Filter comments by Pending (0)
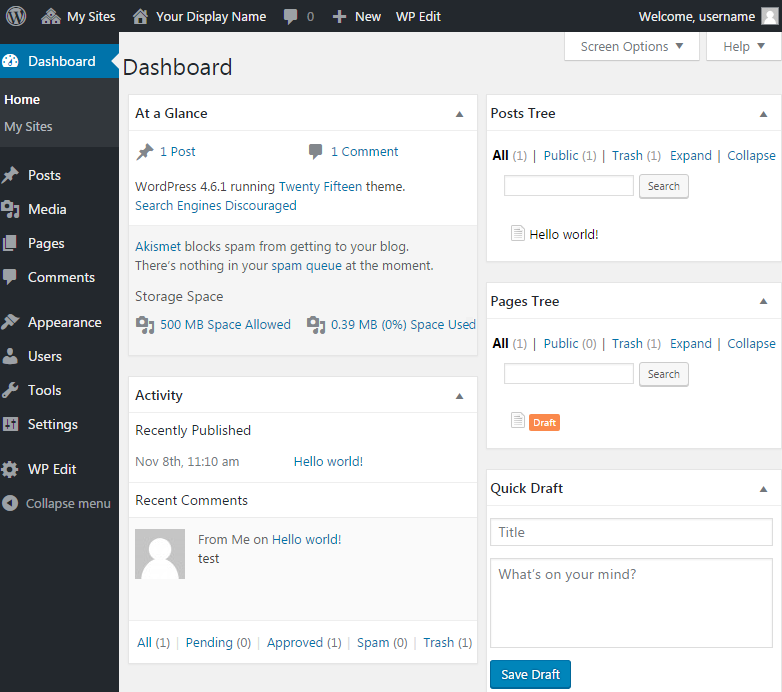Screen dimensions: 782x692 218,643
